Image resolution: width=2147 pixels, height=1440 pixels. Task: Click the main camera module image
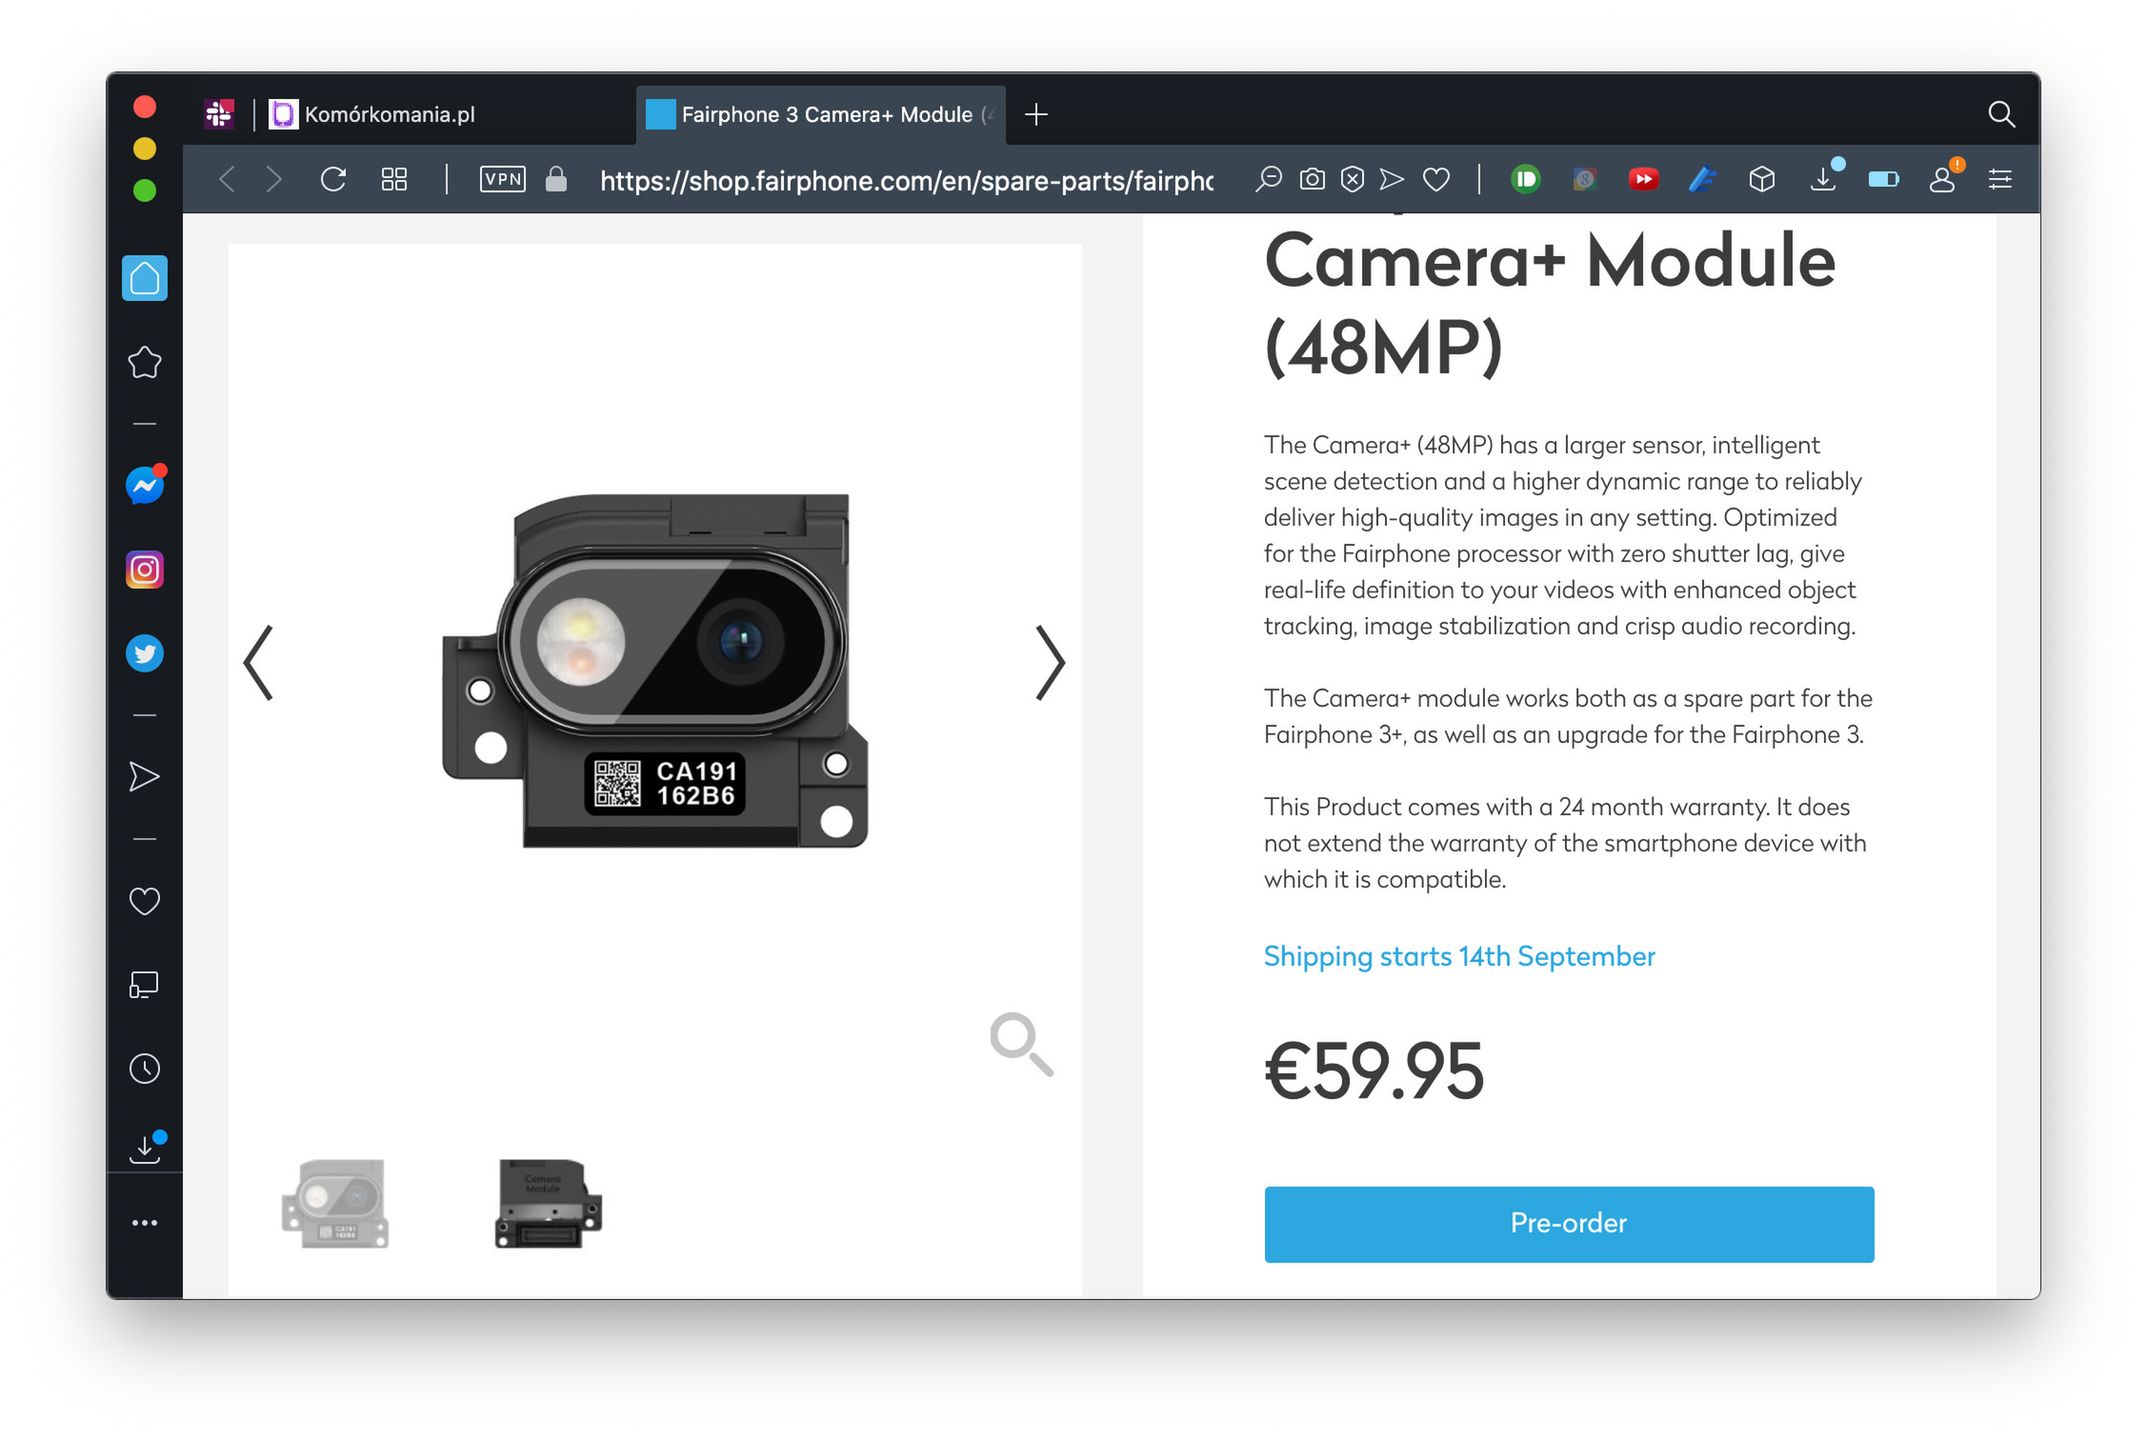coord(655,670)
